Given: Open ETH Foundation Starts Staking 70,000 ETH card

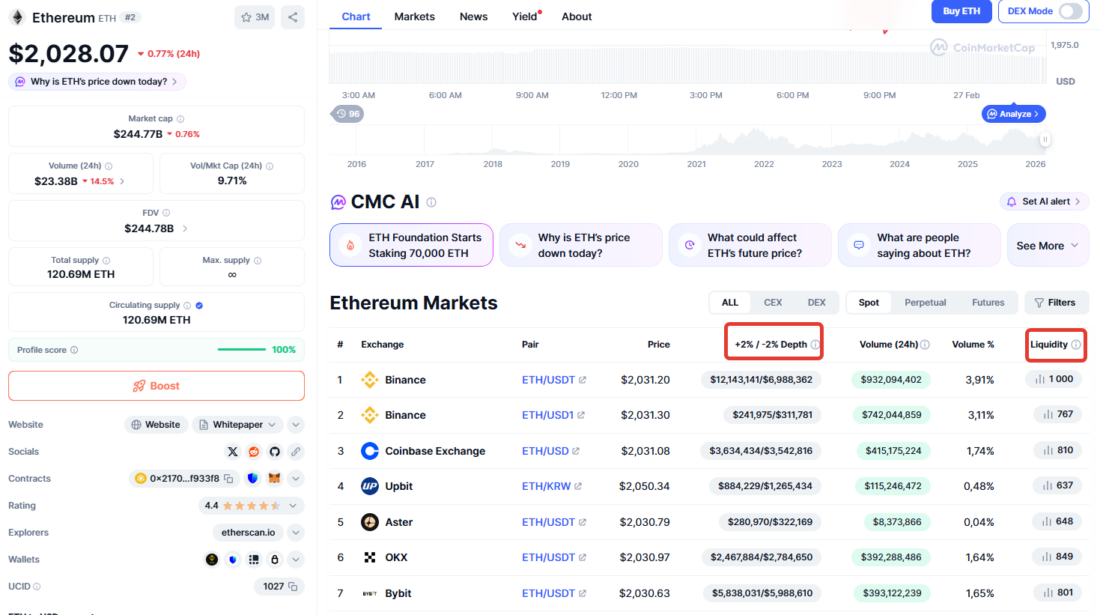Looking at the screenshot, I should (411, 245).
